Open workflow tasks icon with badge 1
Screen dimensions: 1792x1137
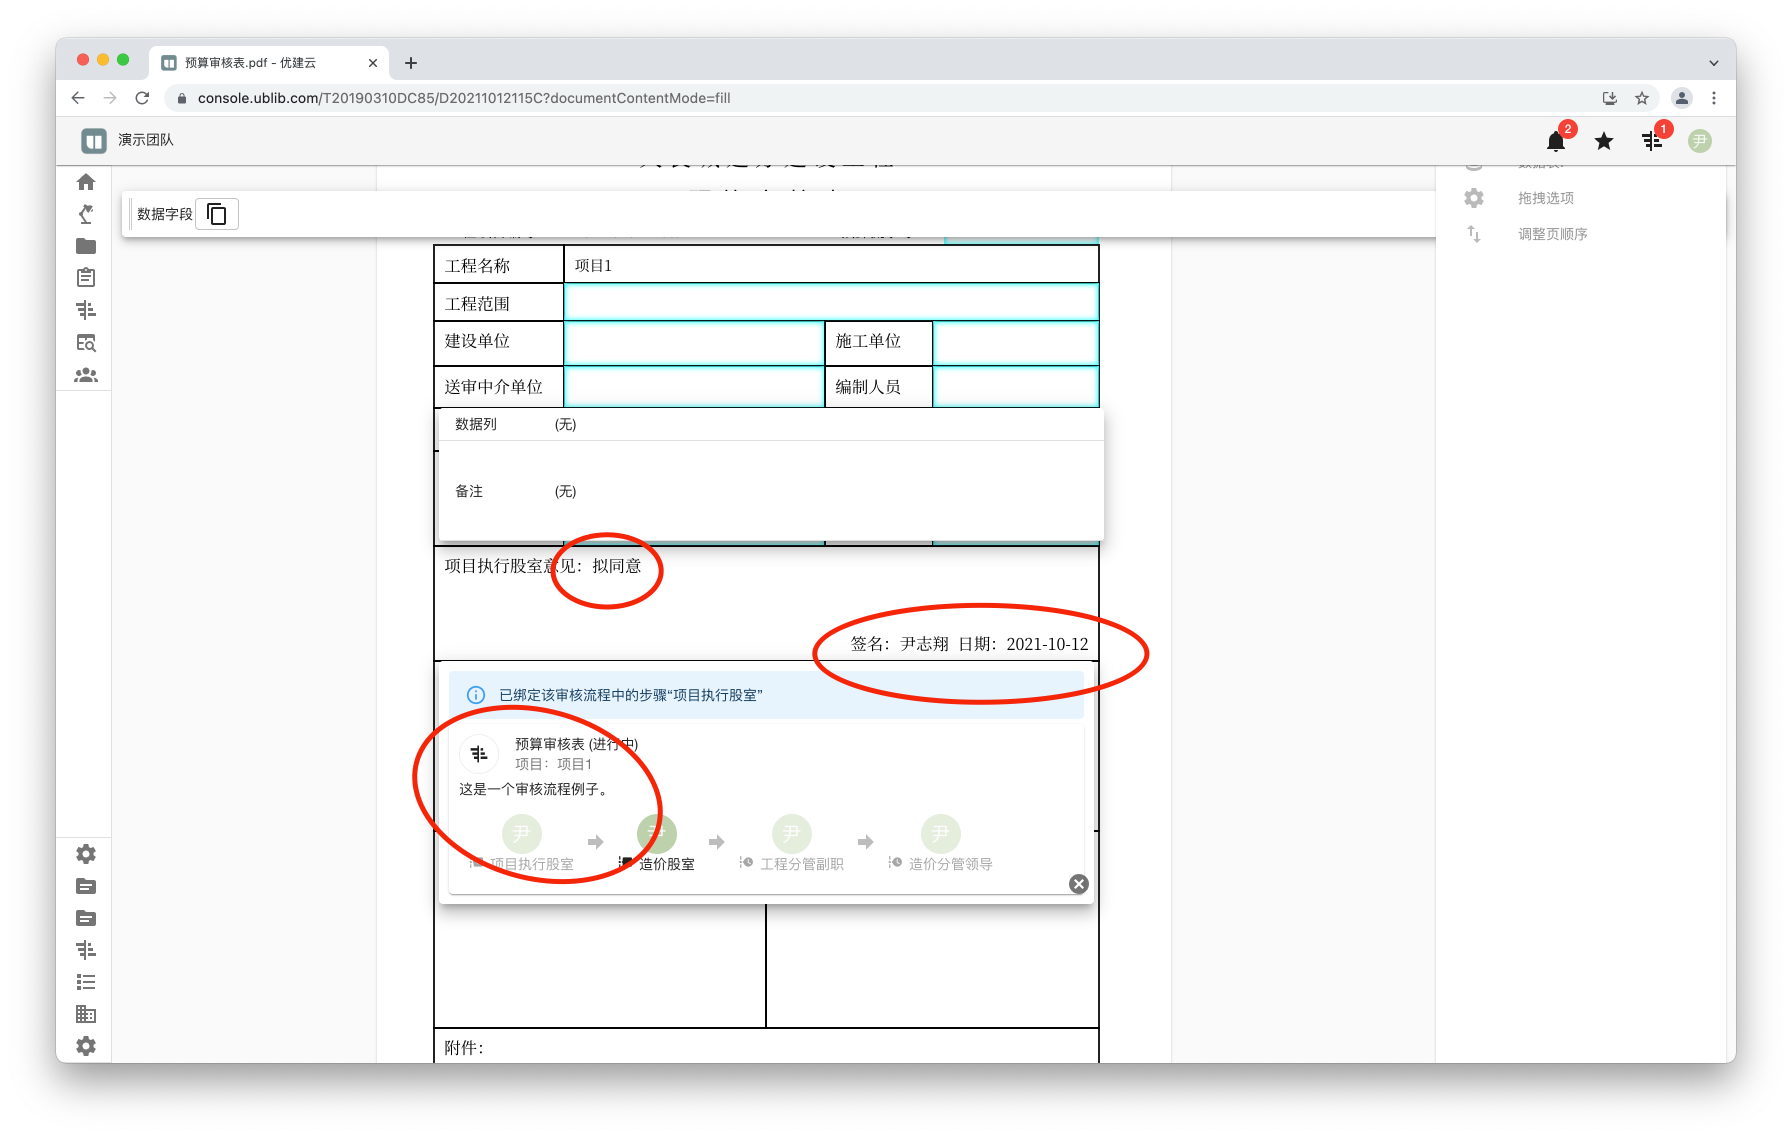coord(1652,141)
